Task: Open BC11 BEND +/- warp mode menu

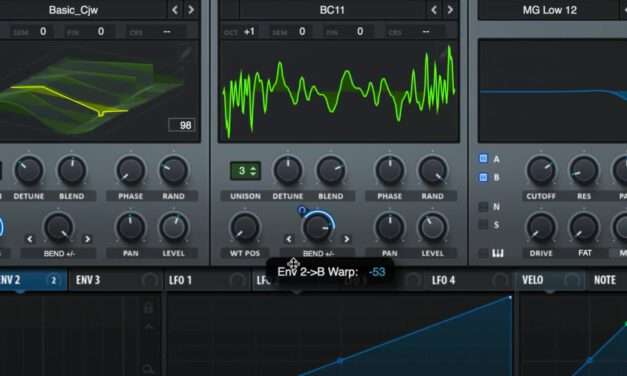Action: click(317, 253)
